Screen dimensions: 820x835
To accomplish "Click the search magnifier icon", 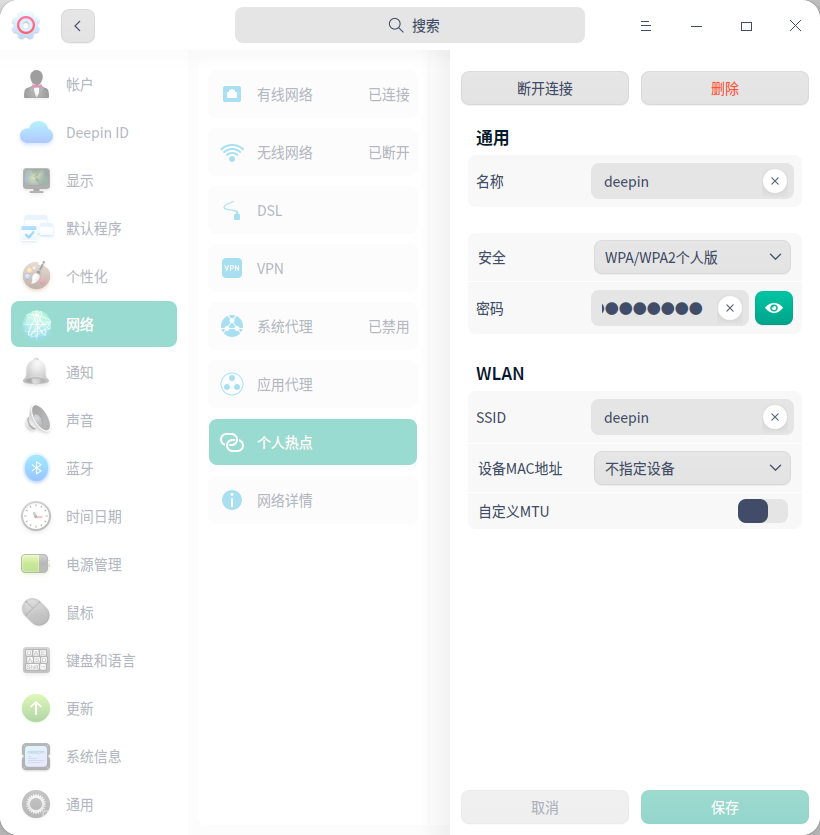I will click(x=396, y=25).
